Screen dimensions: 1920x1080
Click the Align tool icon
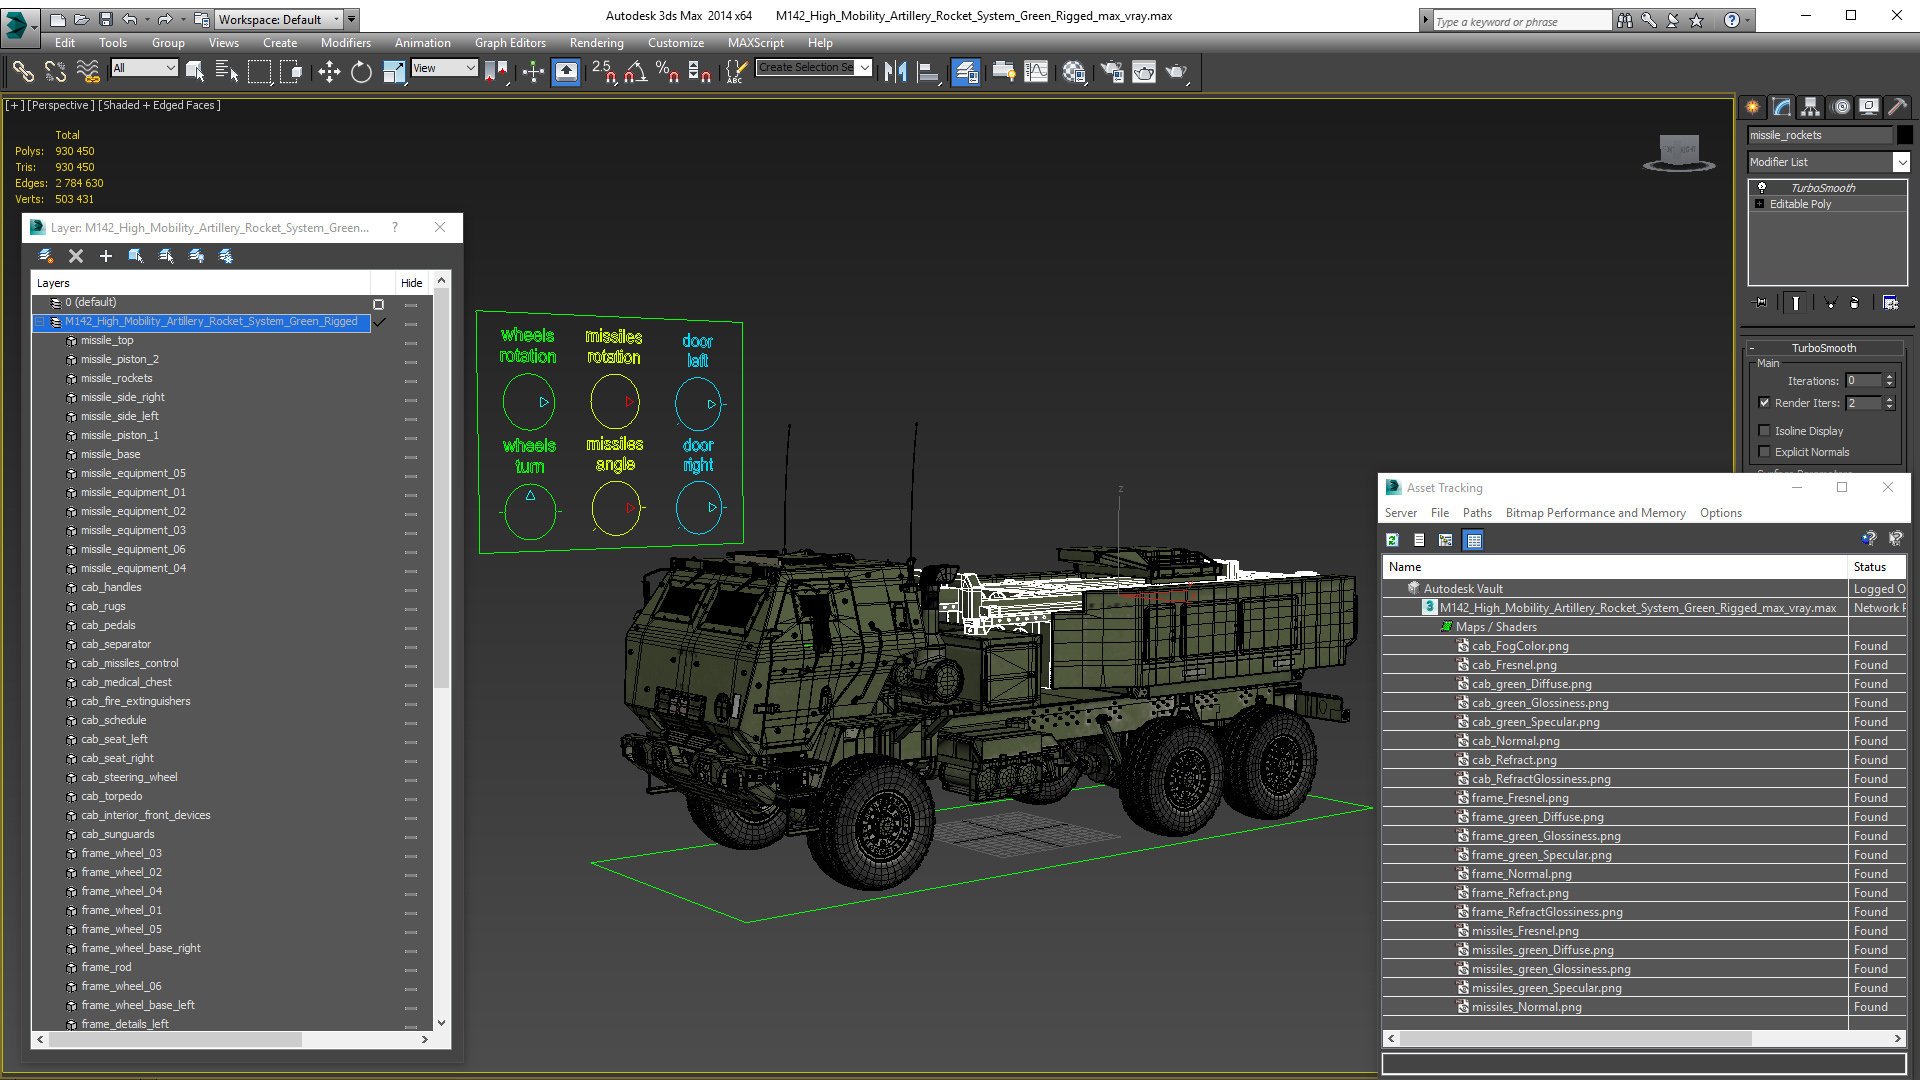coord(929,71)
